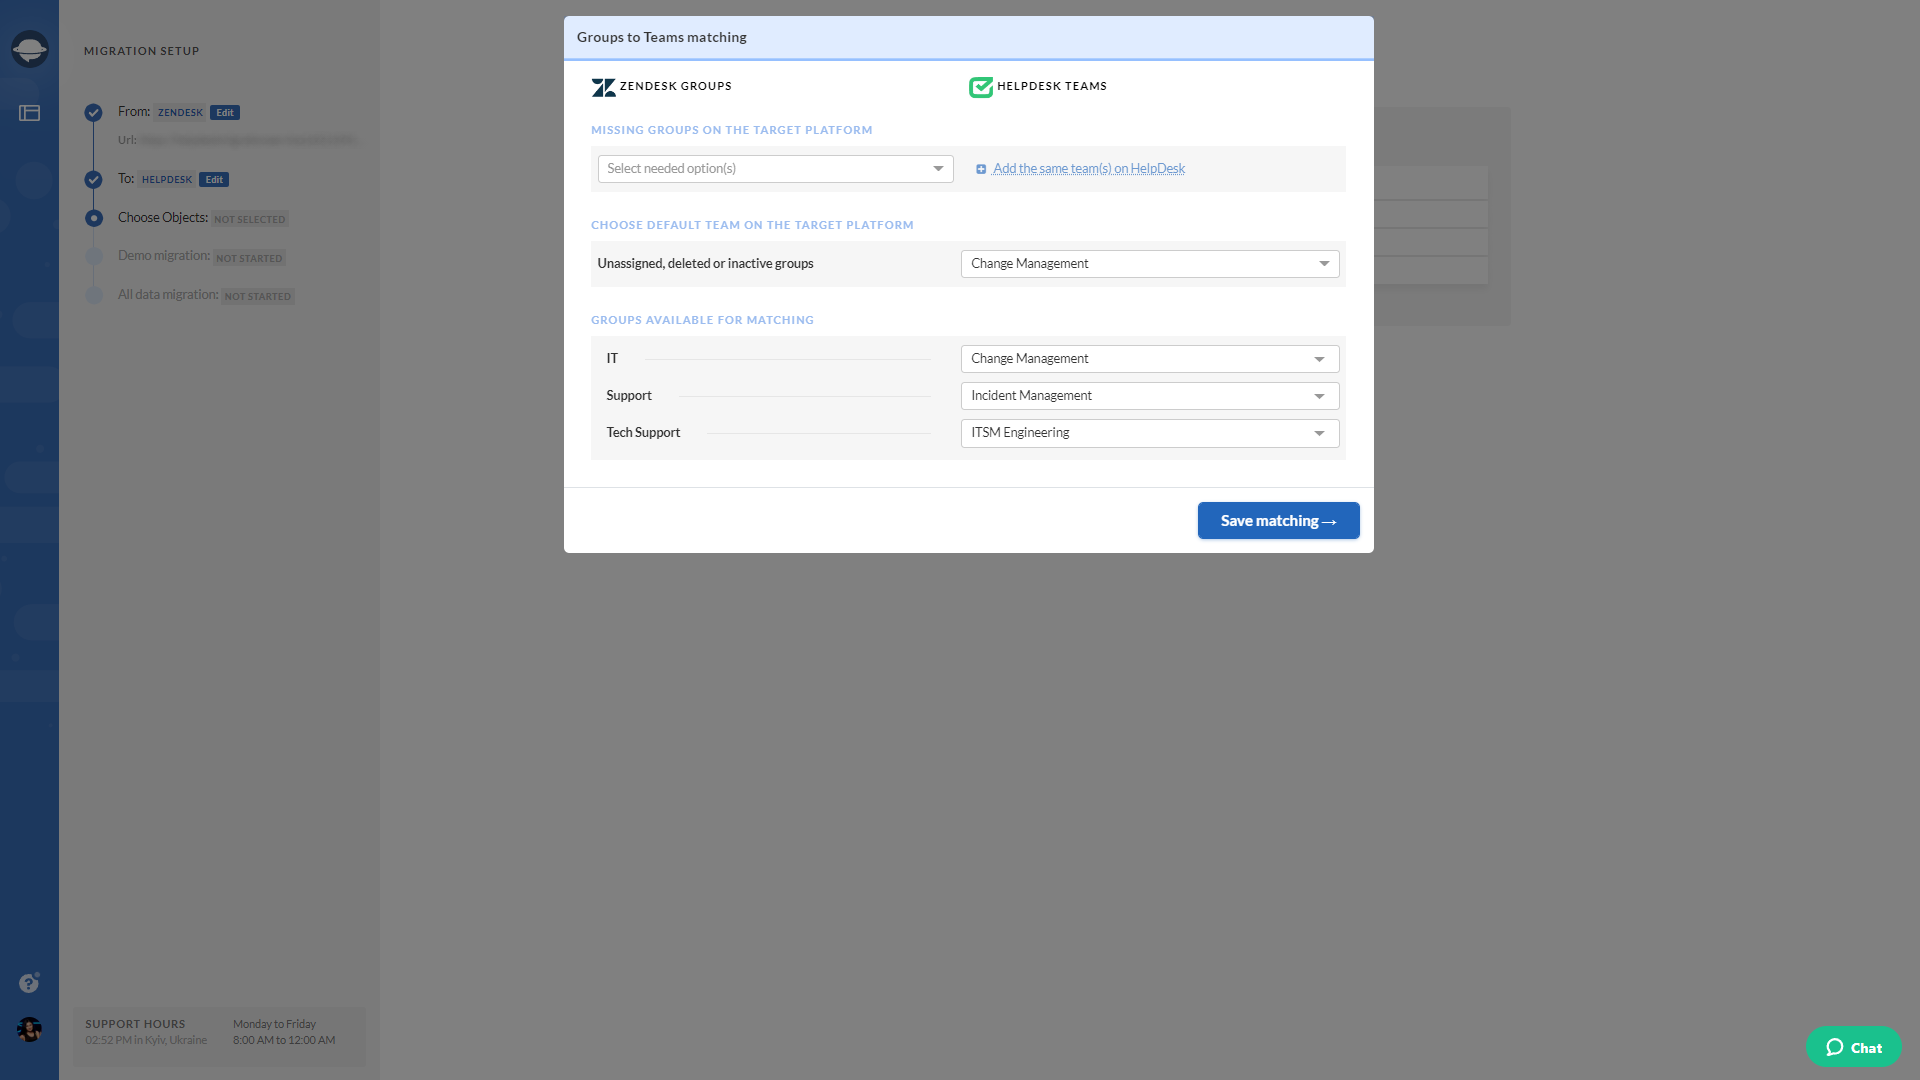Image resolution: width=1920 pixels, height=1080 pixels.
Task: Select the "Demo migration" step
Action: pyautogui.click(x=161, y=255)
